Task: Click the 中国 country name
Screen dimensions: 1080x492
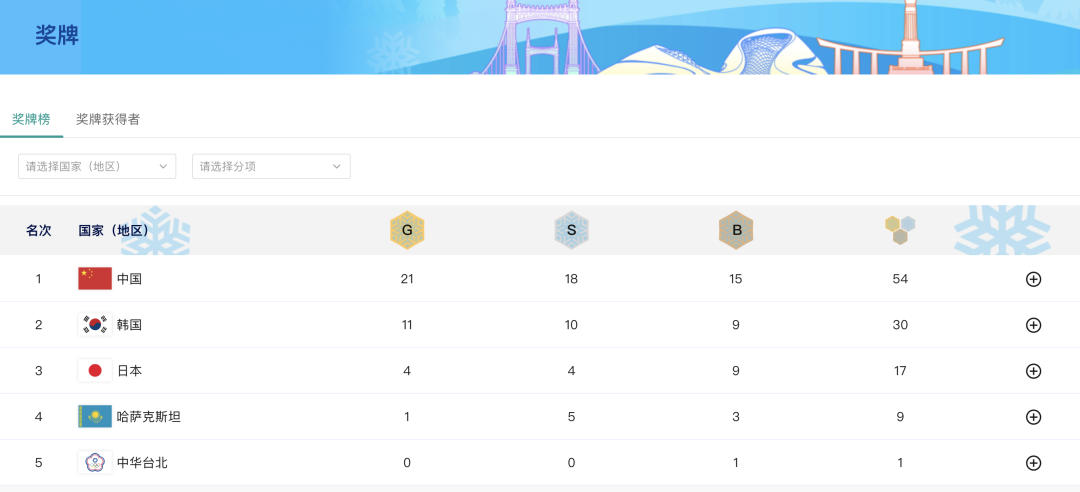Action: point(130,279)
